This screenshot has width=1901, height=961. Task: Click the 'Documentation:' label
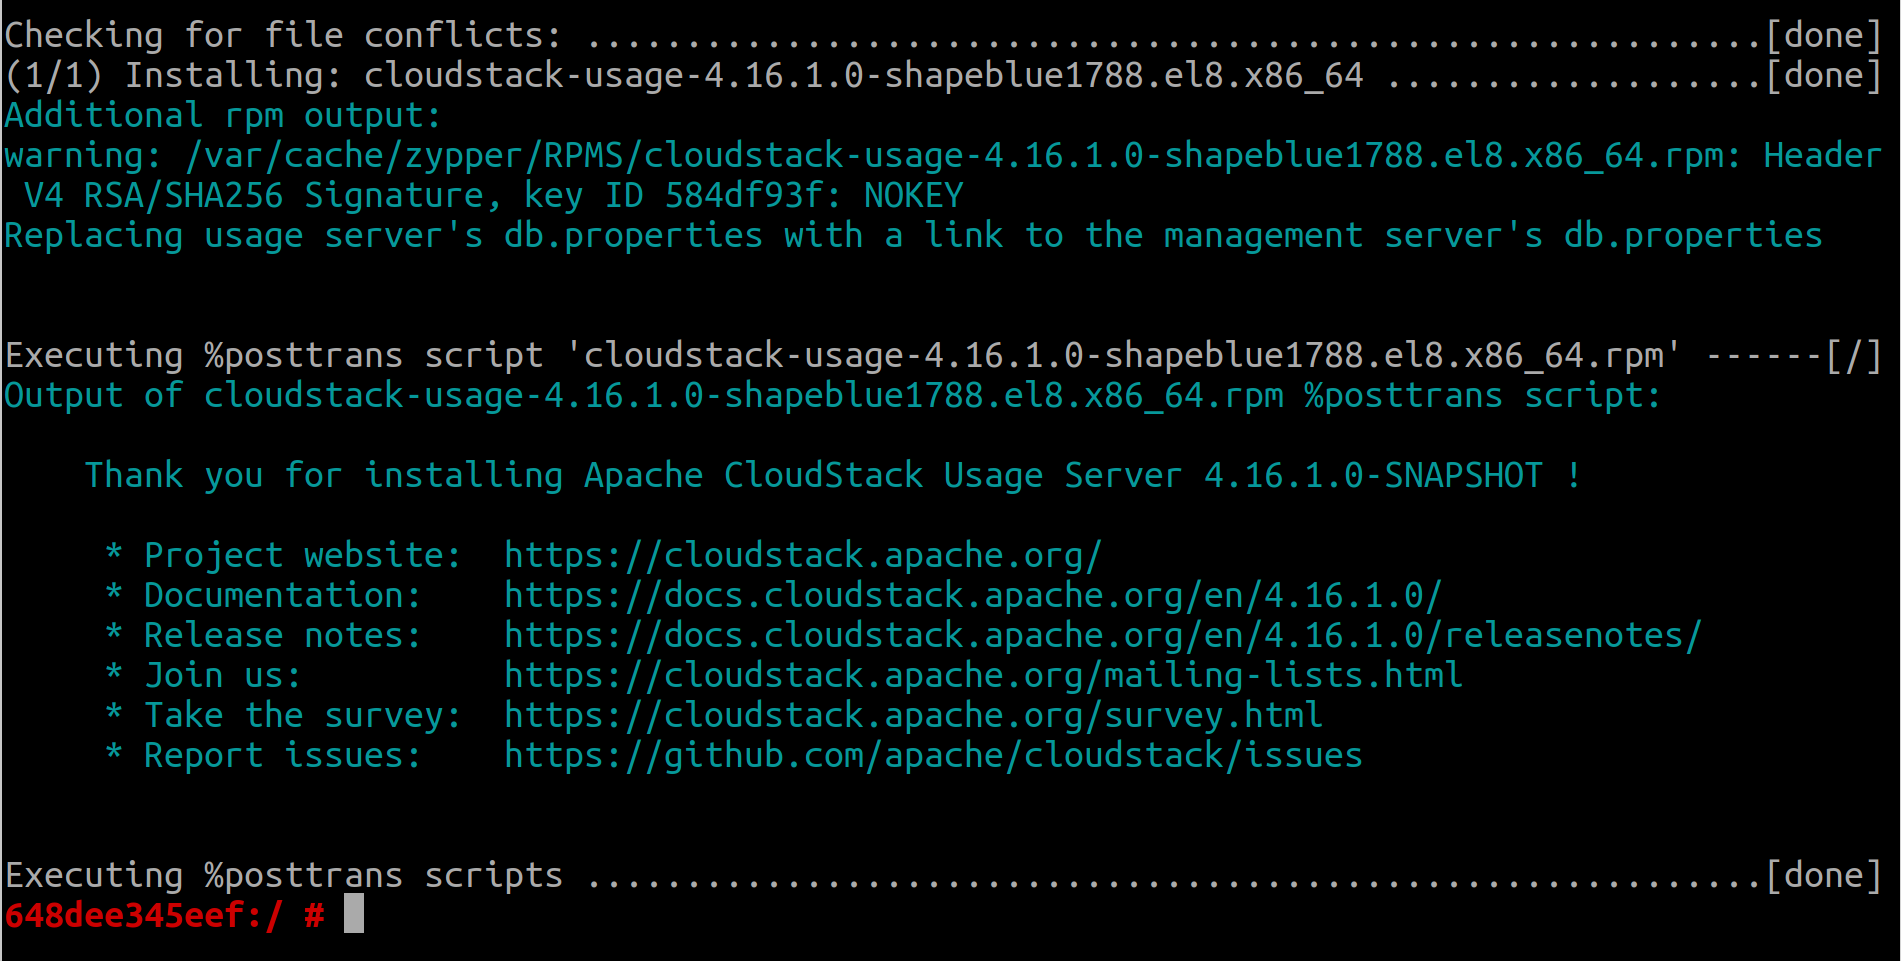[x=283, y=595]
